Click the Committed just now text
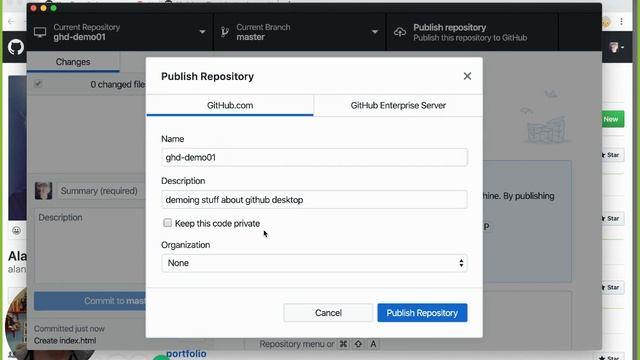Viewport: 640px width, 360px height. click(x=69, y=329)
